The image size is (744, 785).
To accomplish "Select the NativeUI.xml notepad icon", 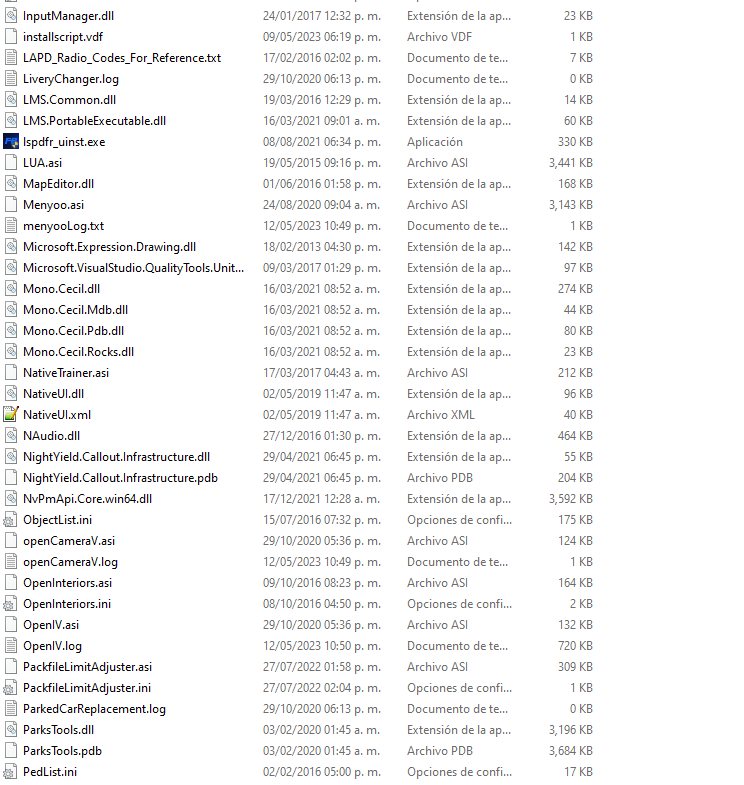I will pos(11,415).
